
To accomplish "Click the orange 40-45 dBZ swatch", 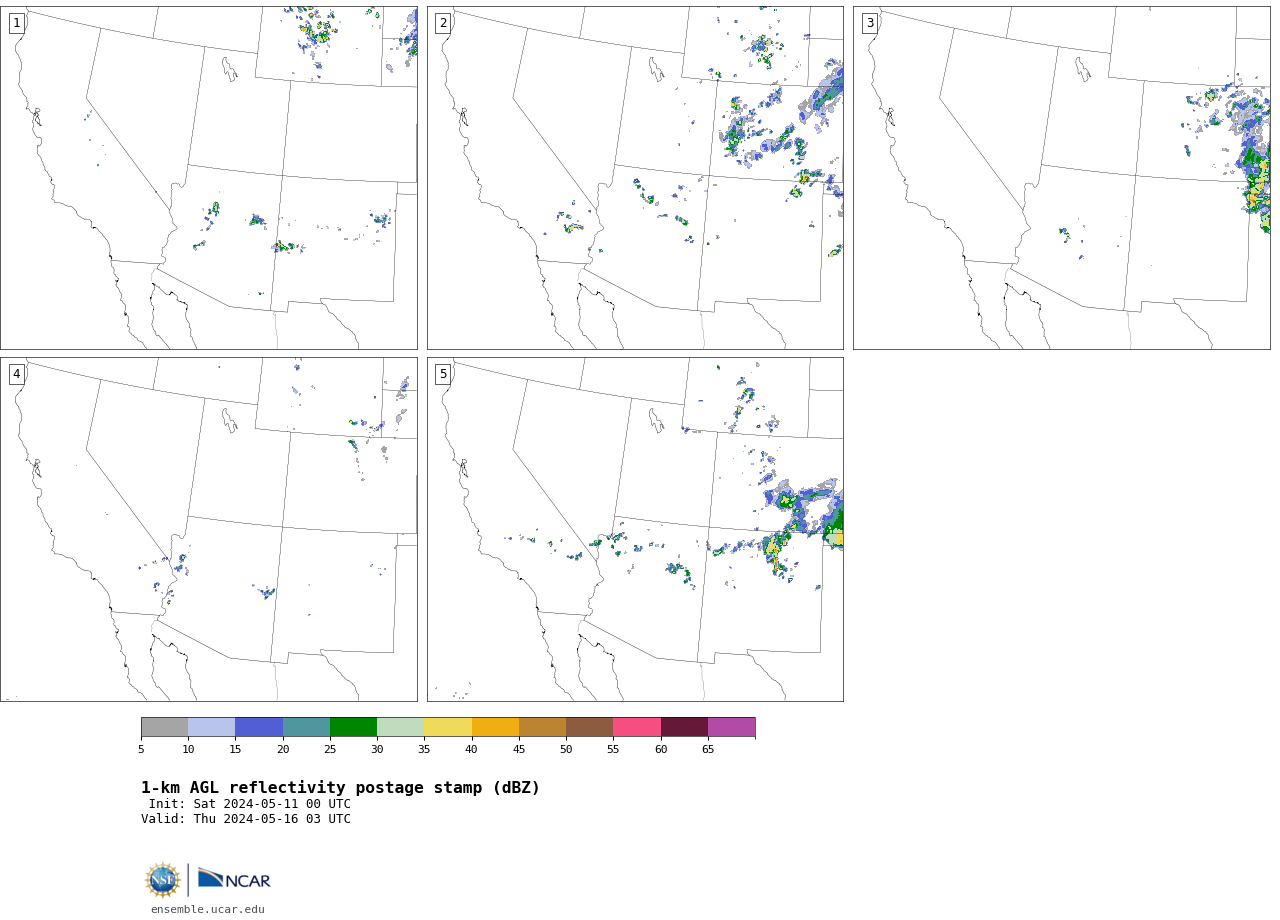I will tap(495, 727).
